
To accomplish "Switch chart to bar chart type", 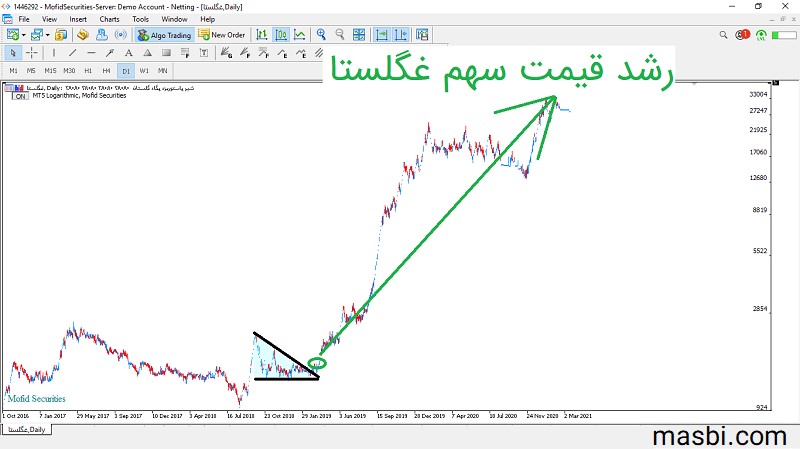I will pos(262,35).
